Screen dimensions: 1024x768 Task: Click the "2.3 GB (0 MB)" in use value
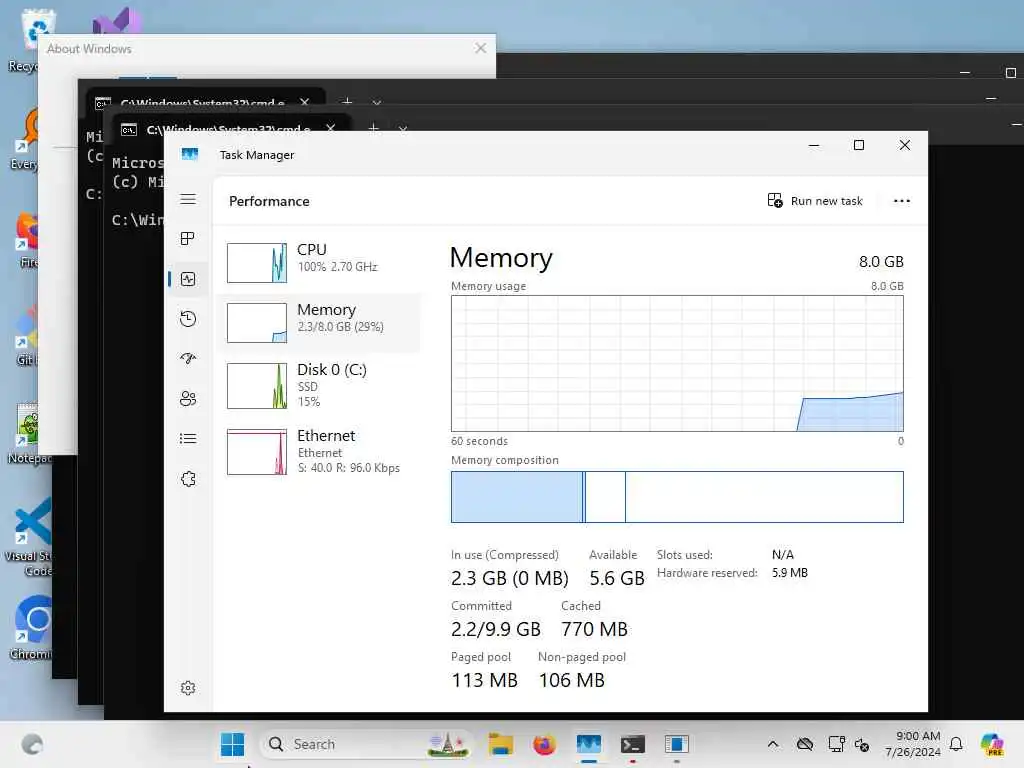pos(510,579)
